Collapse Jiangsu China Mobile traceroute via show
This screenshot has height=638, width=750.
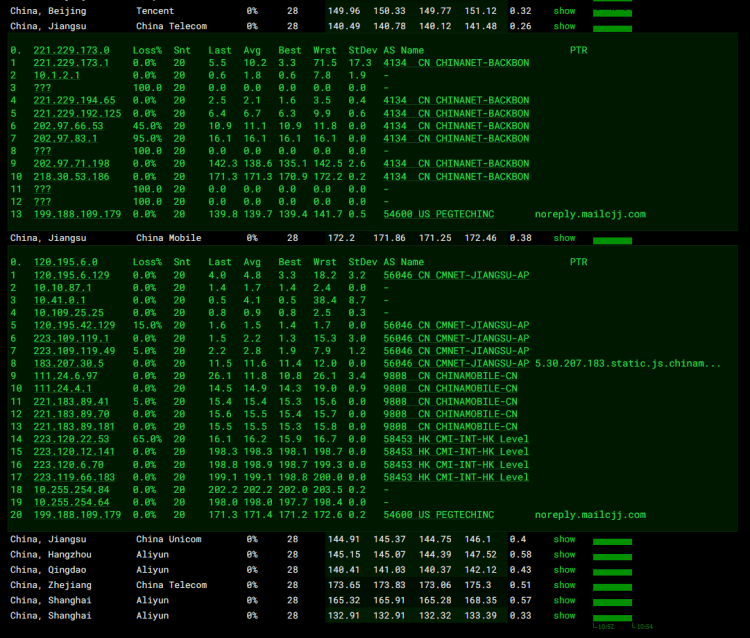coord(565,238)
